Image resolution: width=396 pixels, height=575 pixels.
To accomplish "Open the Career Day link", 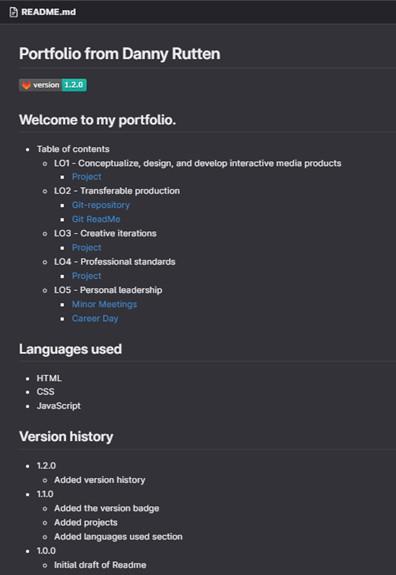I will [95, 318].
